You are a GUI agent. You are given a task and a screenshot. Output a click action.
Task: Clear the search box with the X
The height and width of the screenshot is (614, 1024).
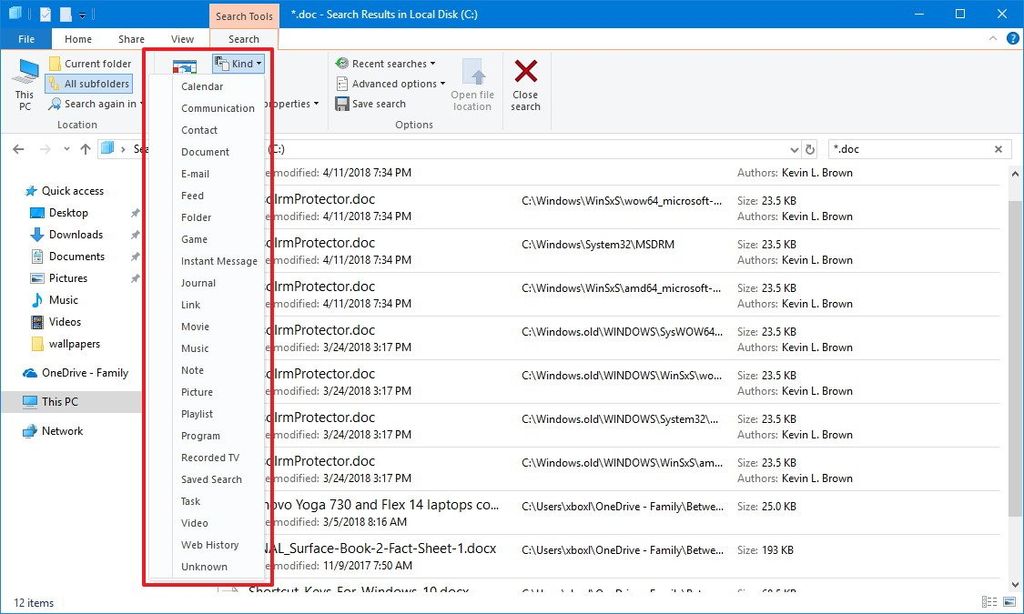tap(997, 148)
